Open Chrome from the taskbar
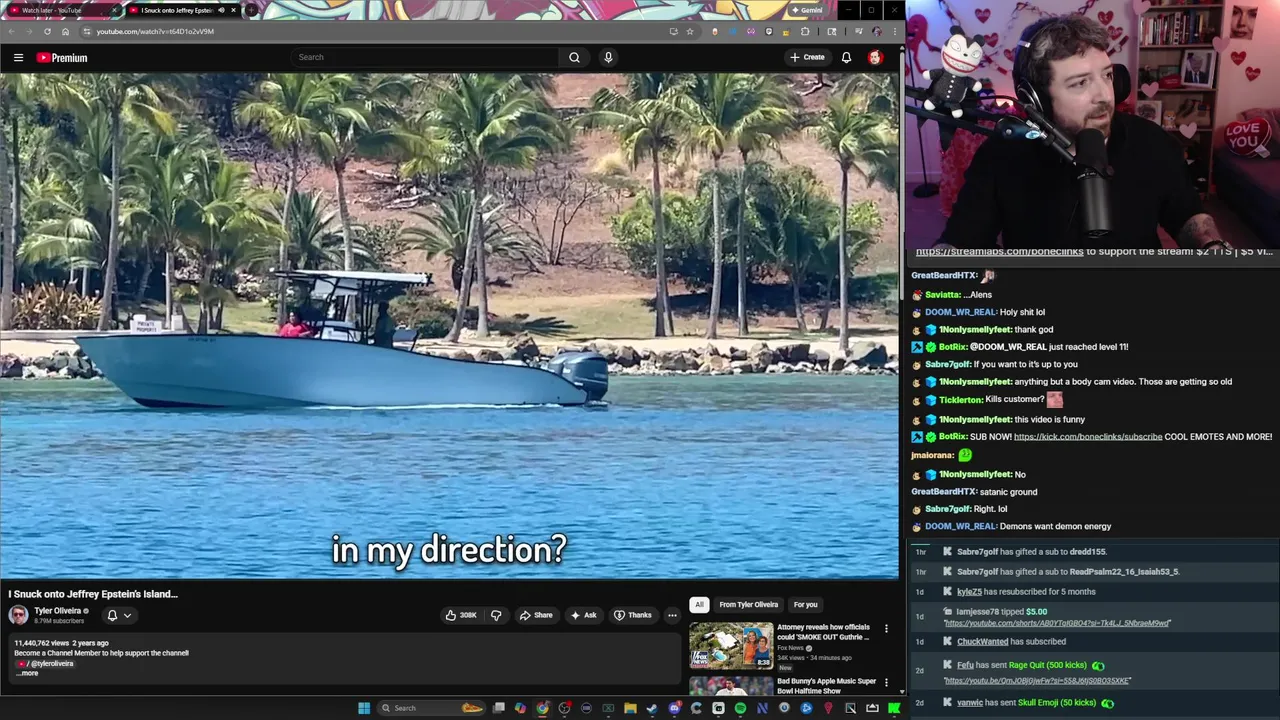1280x720 pixels. [542, 708]
